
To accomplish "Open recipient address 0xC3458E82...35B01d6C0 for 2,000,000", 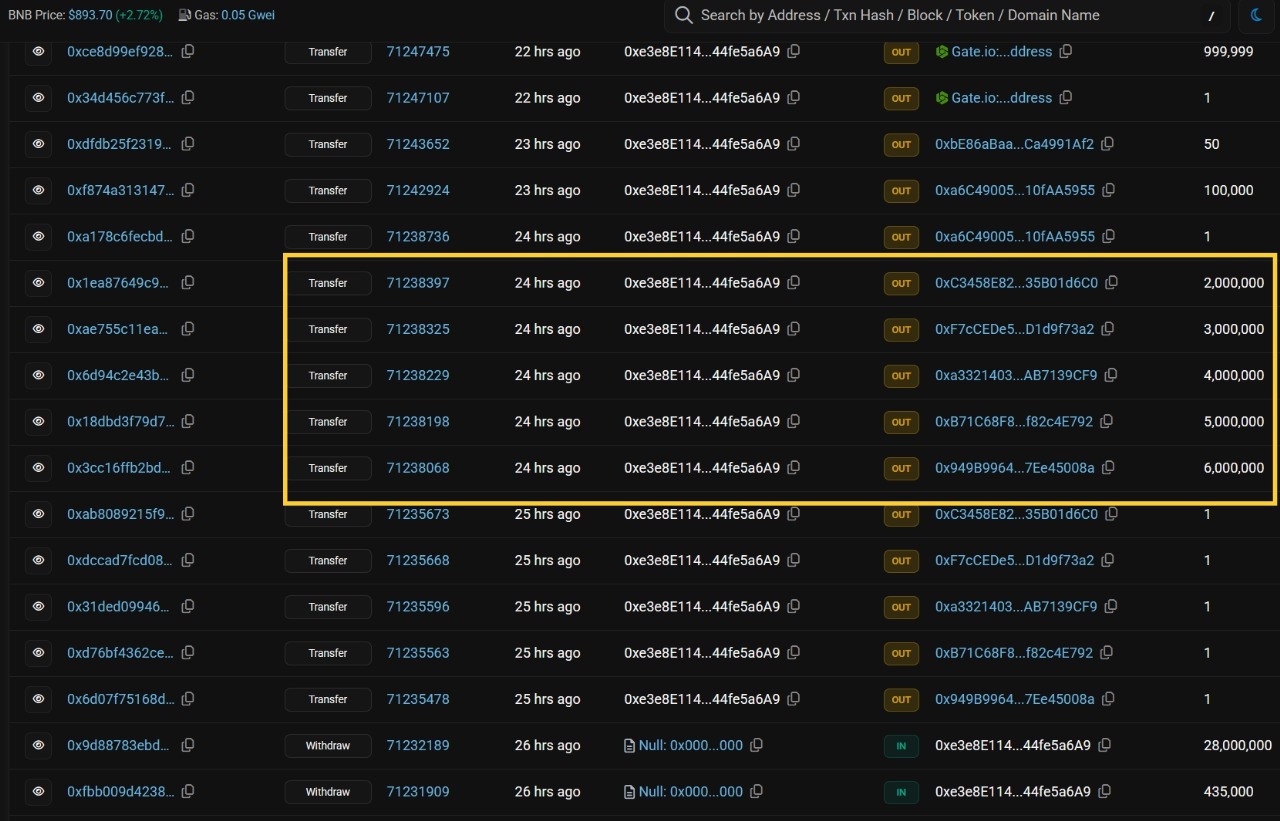I will coord(1016,283).
